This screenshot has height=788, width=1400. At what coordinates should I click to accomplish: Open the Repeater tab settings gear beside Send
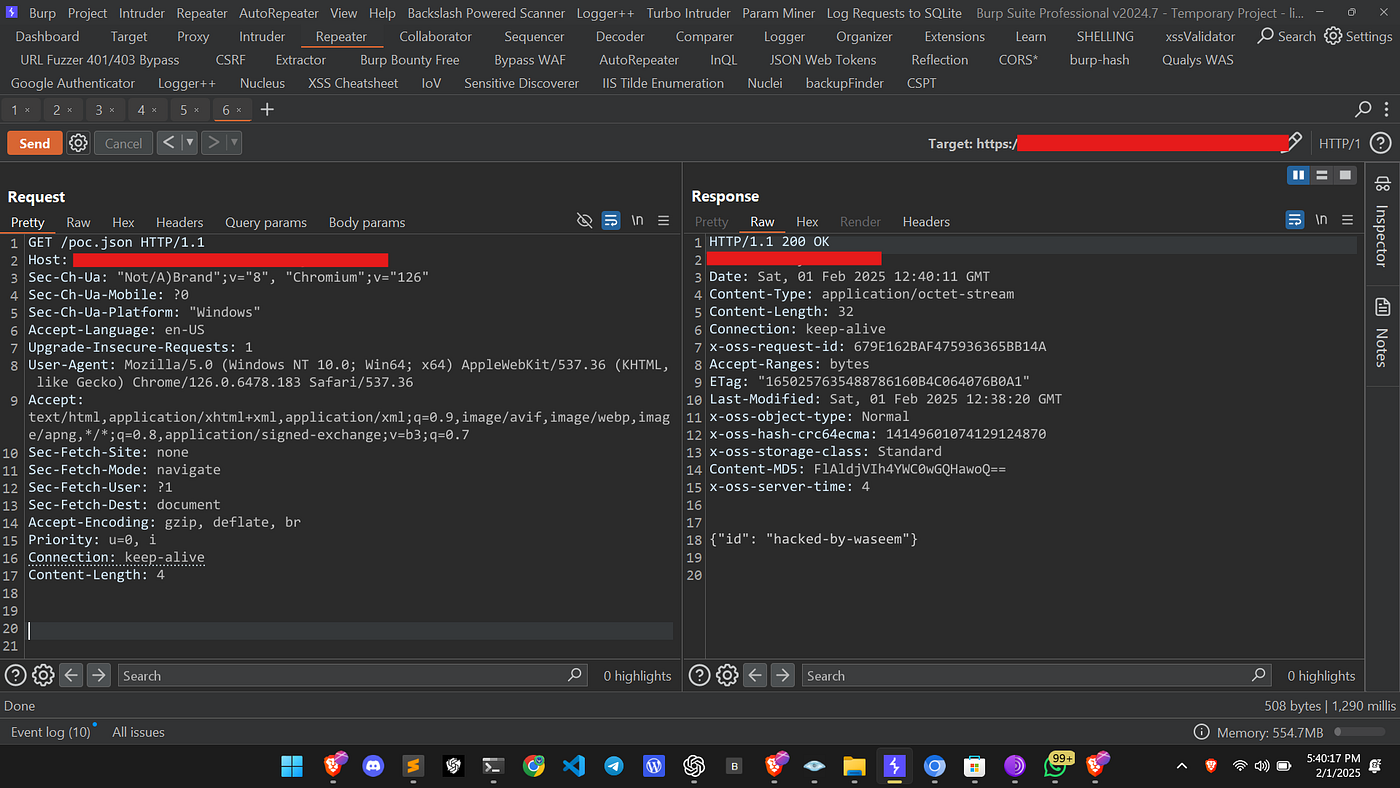(78, 143)
